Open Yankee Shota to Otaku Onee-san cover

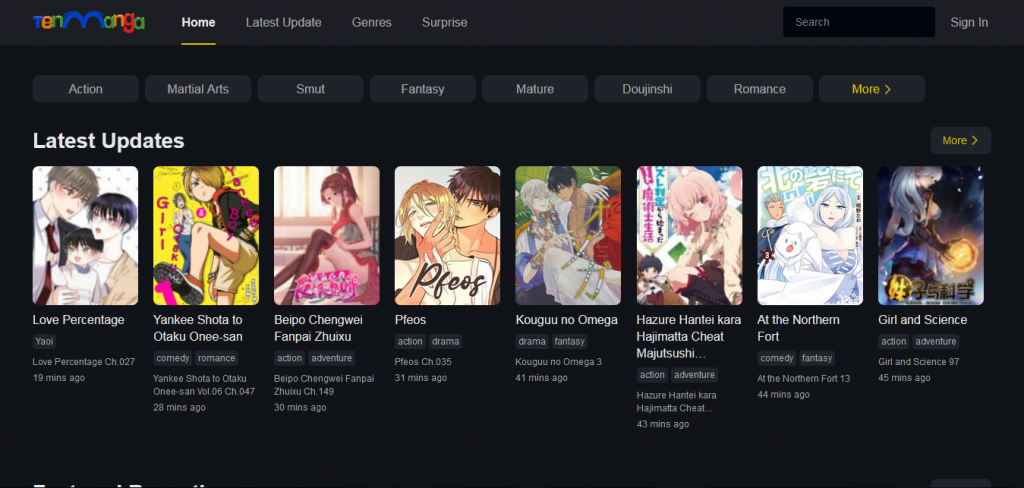coord(206,235)
